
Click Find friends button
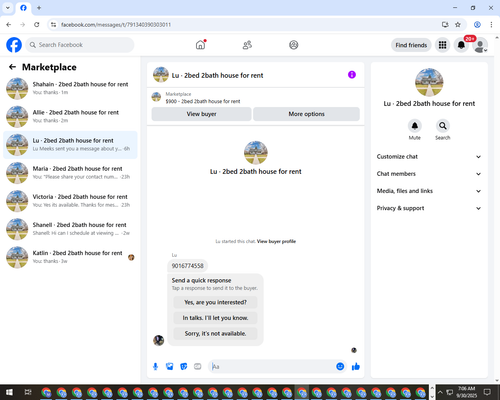pyautogui.click(x=411, y=45)
